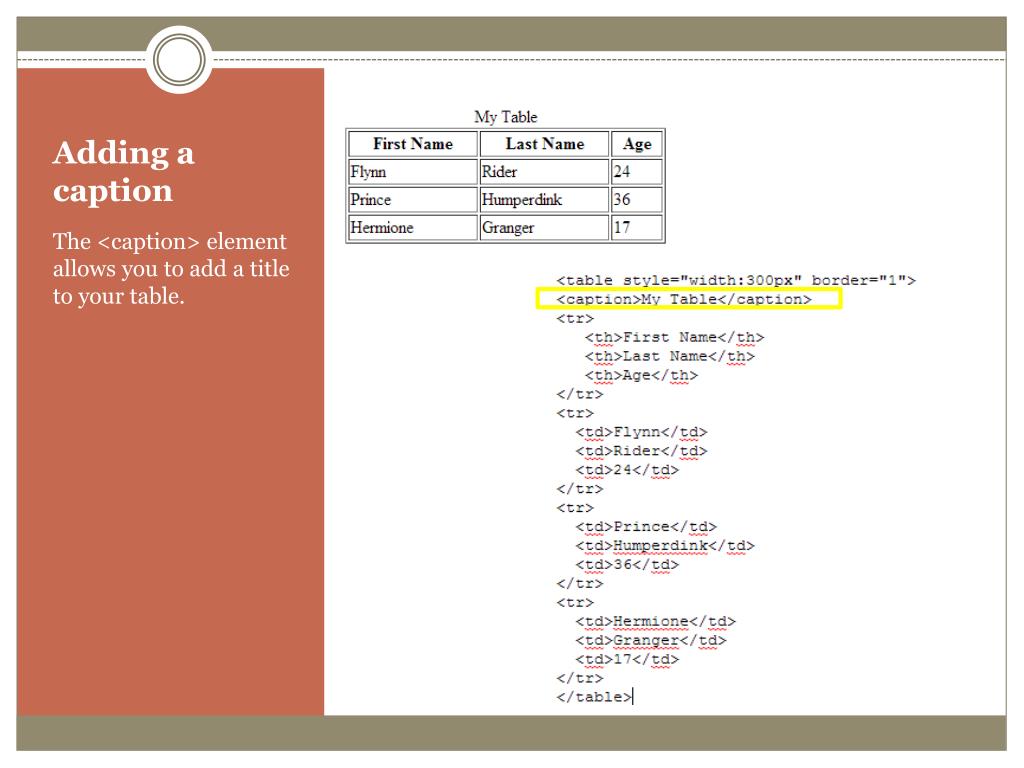Viewport: 1024px width, 768px height.
Task: Click the 'My Table' caption above the table
Action: [505, 117]
